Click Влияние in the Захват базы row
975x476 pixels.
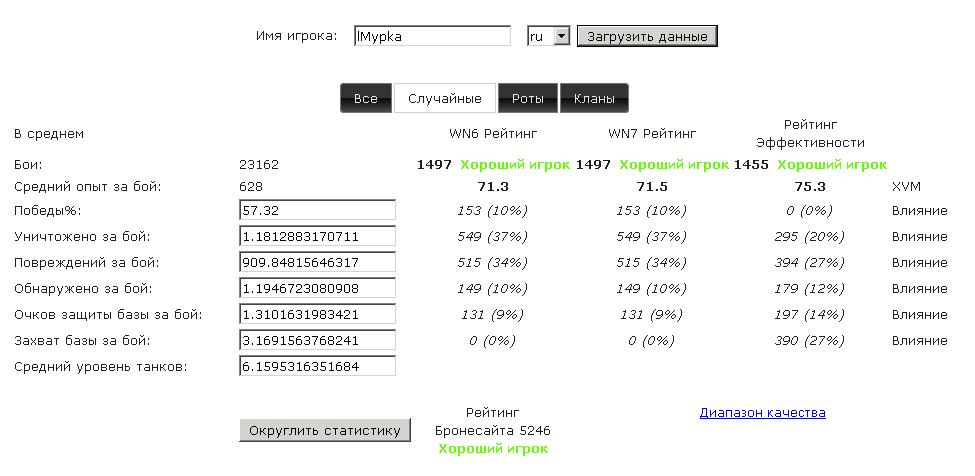[920, 341]
